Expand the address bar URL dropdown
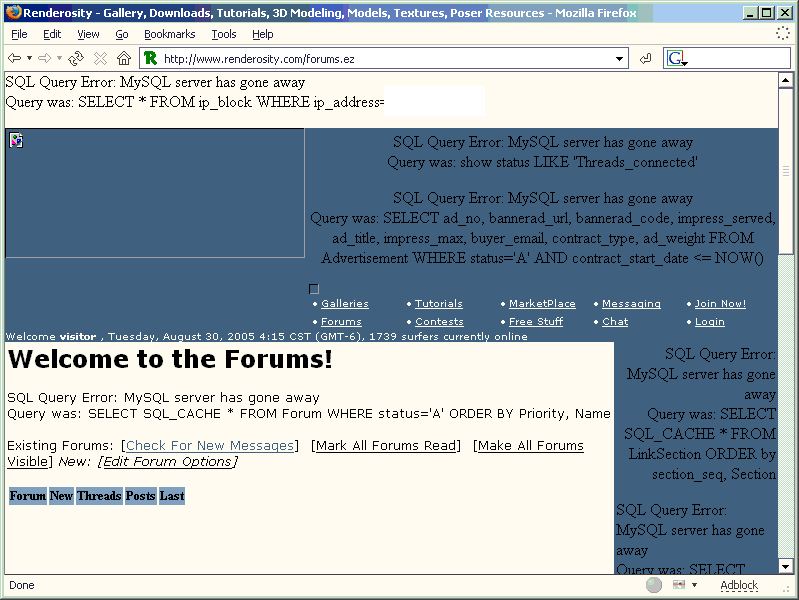This screenshot has width=799, height=600. [x=619, y=59]
